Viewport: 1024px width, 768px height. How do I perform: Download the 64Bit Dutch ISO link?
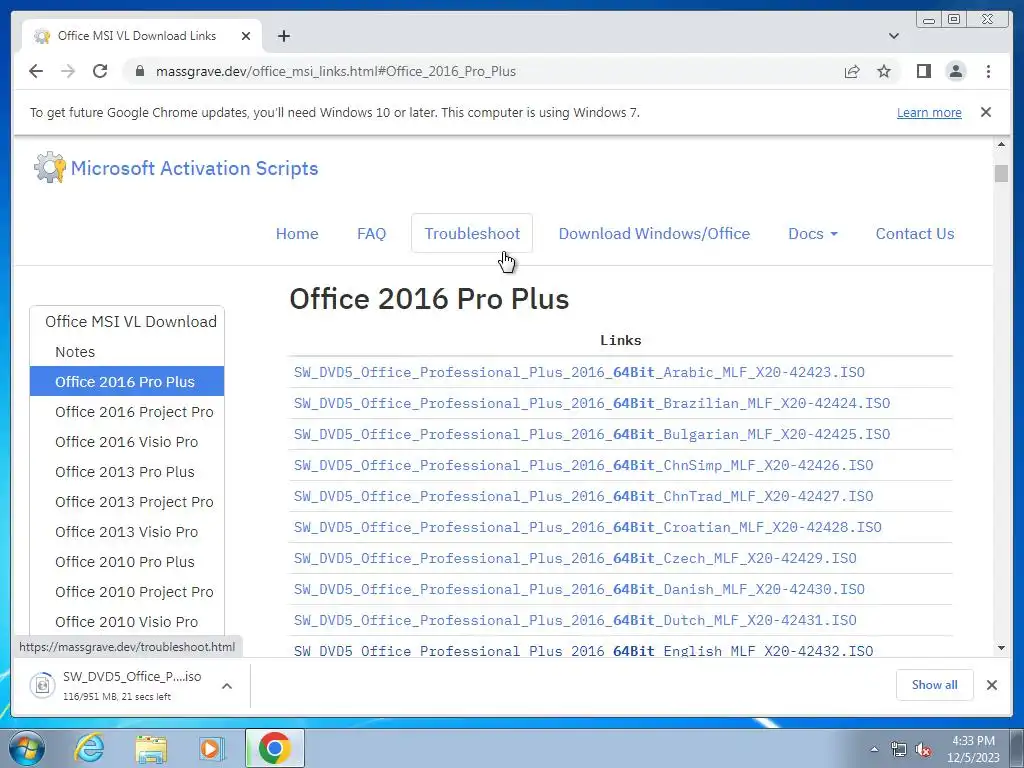point(575,620)
